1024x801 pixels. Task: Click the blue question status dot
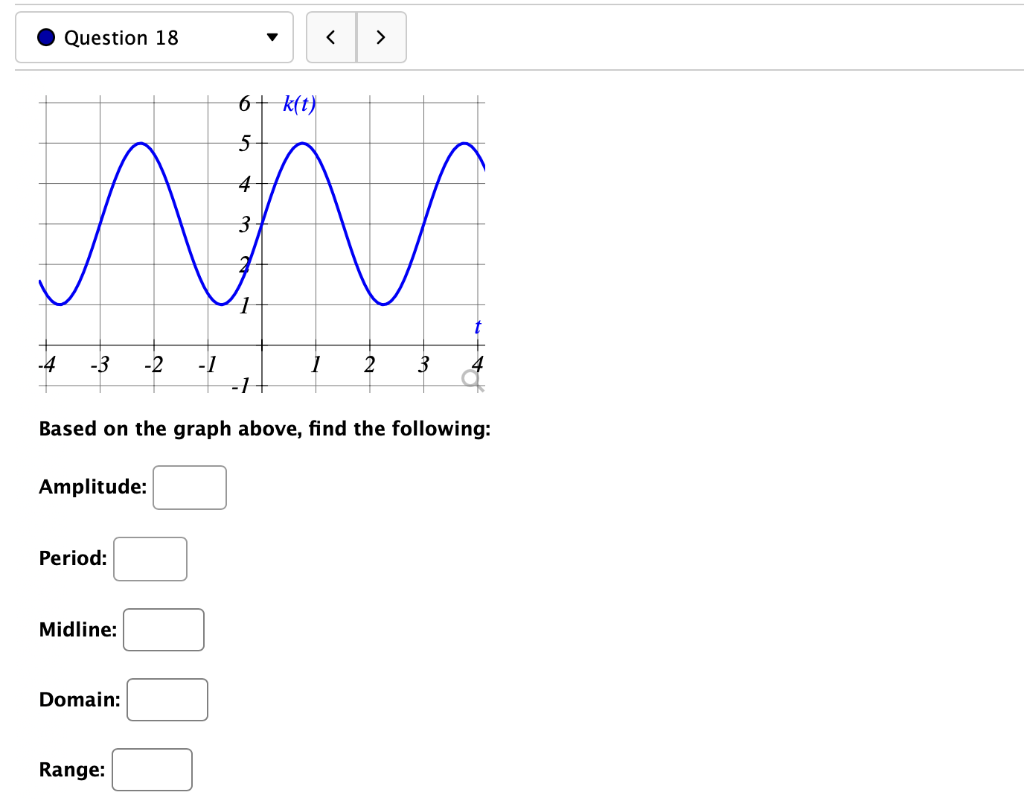44,37
